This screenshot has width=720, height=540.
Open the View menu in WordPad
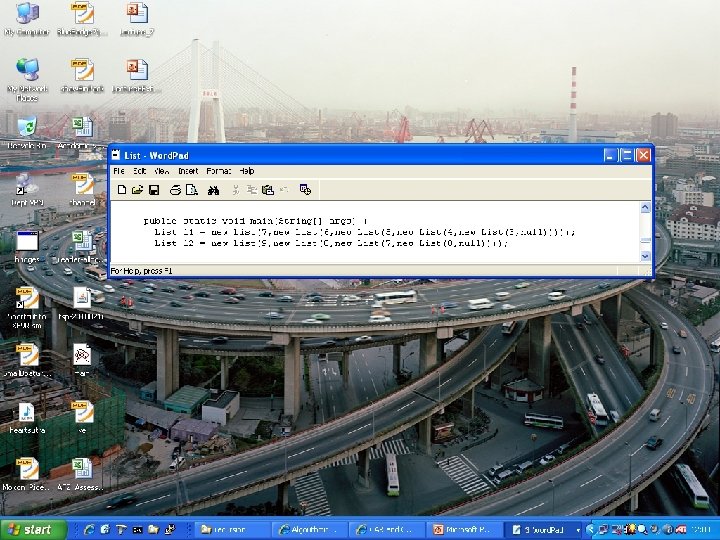162,171
